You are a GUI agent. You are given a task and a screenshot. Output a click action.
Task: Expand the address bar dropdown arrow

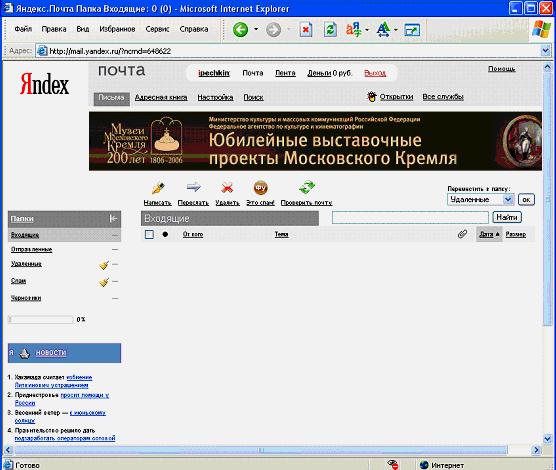coord(546,51)
